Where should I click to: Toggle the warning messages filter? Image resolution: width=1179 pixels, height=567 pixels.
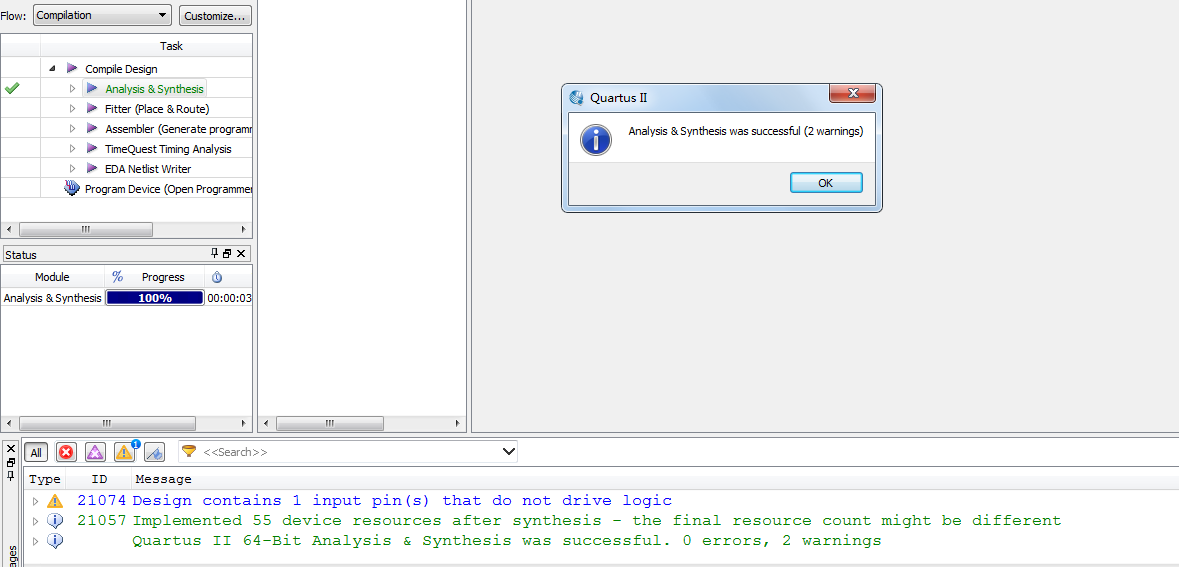tap(125, 452)
